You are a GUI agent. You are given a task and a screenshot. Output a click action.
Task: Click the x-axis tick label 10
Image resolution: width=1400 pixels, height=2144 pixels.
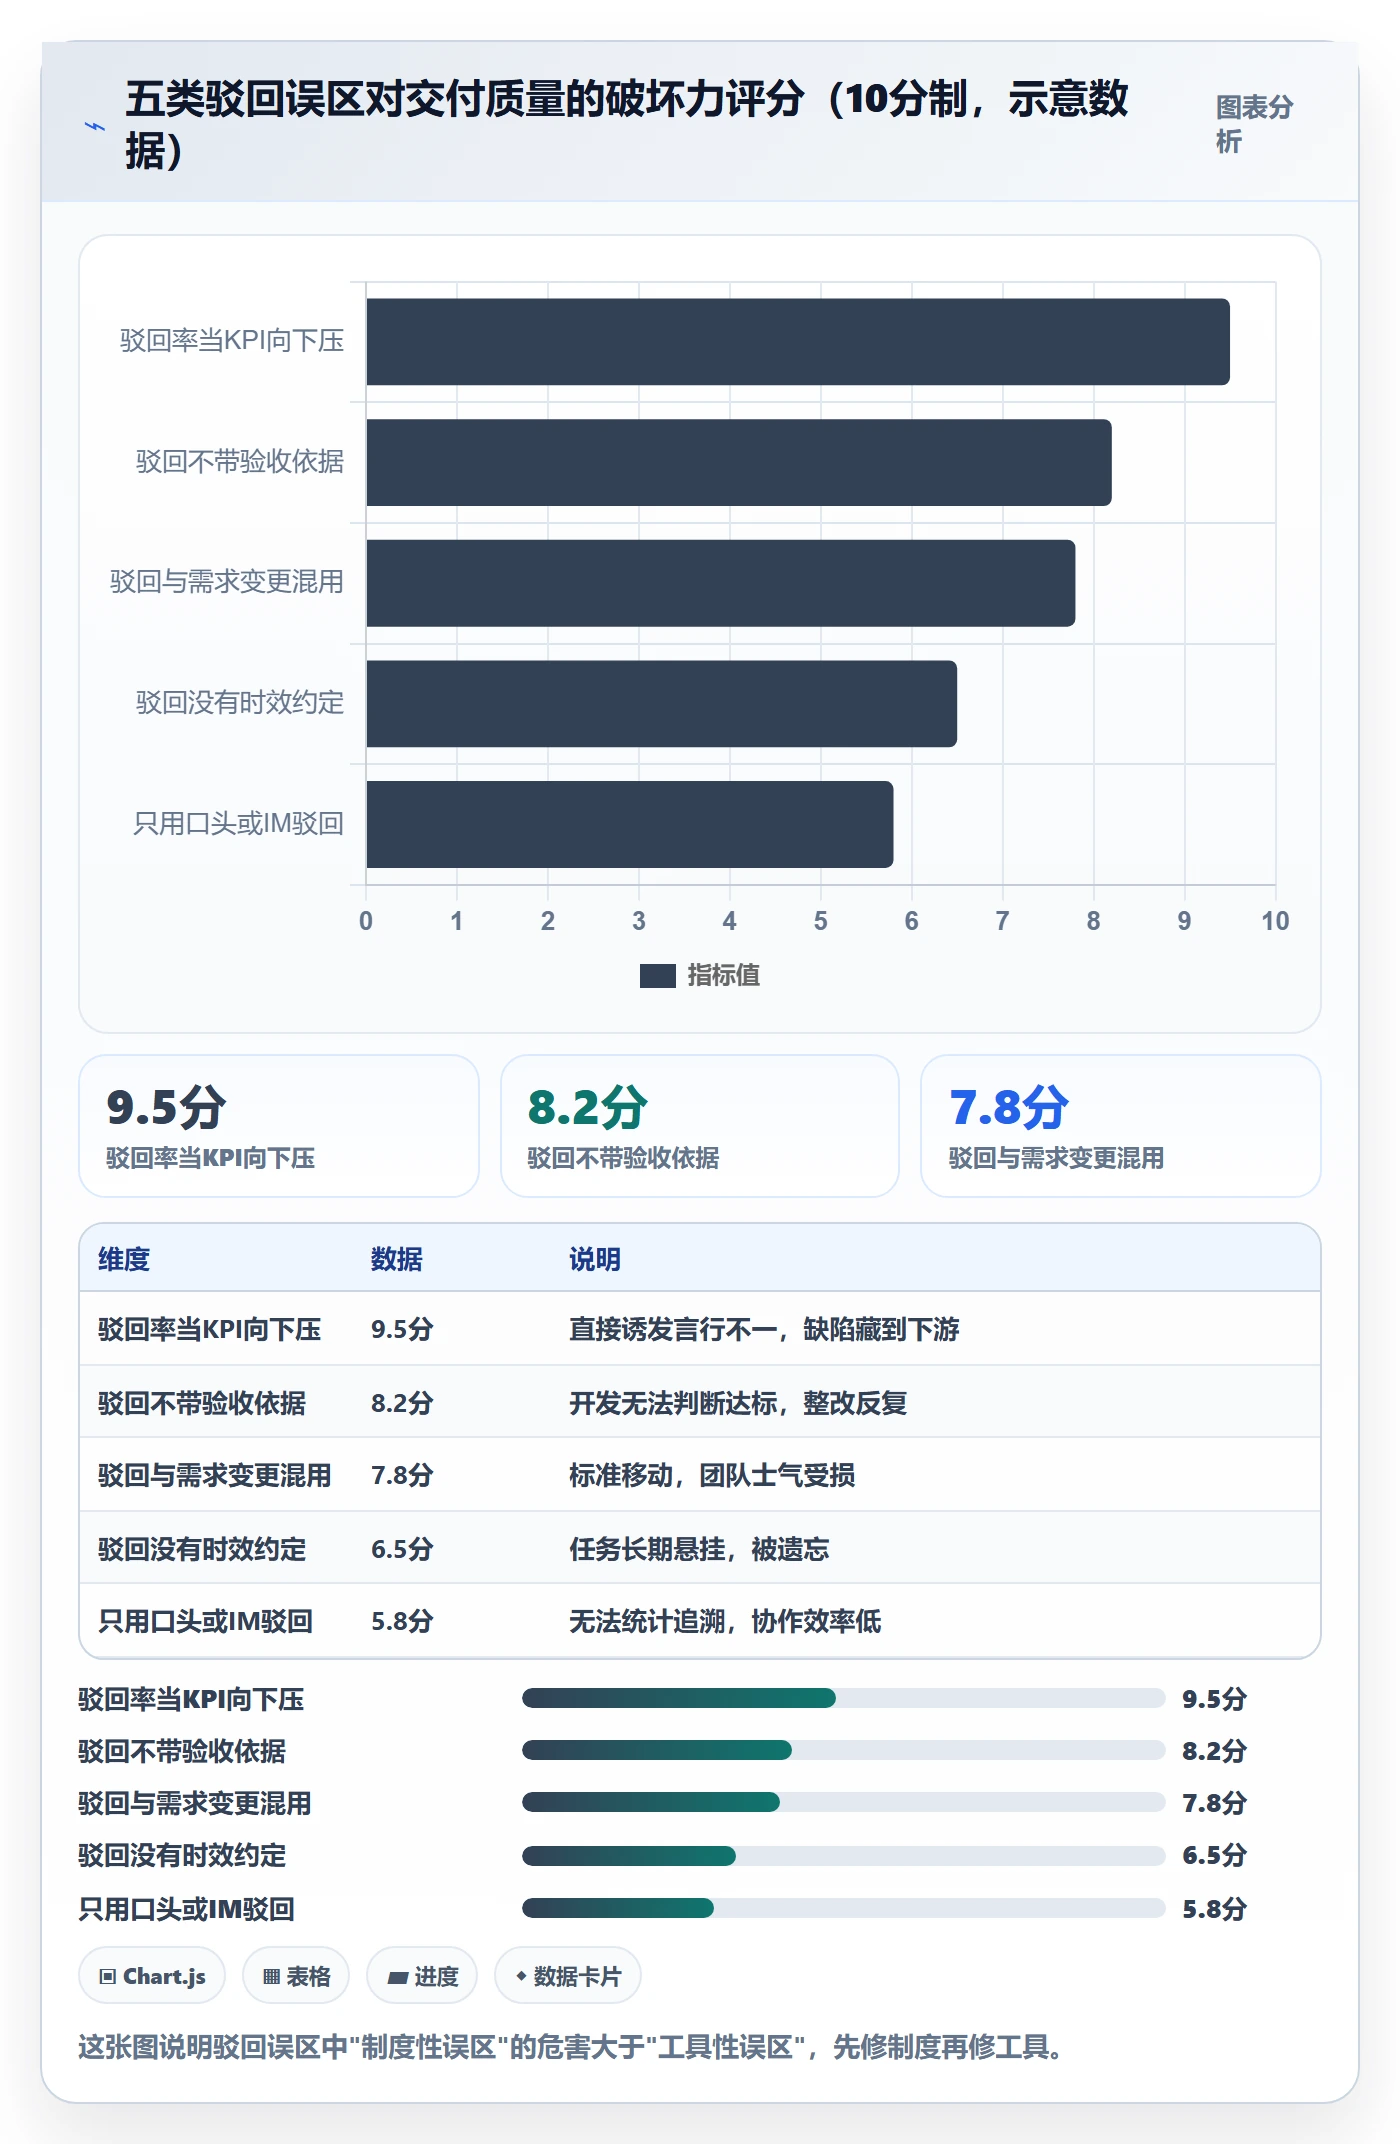tap(1275, 921)
